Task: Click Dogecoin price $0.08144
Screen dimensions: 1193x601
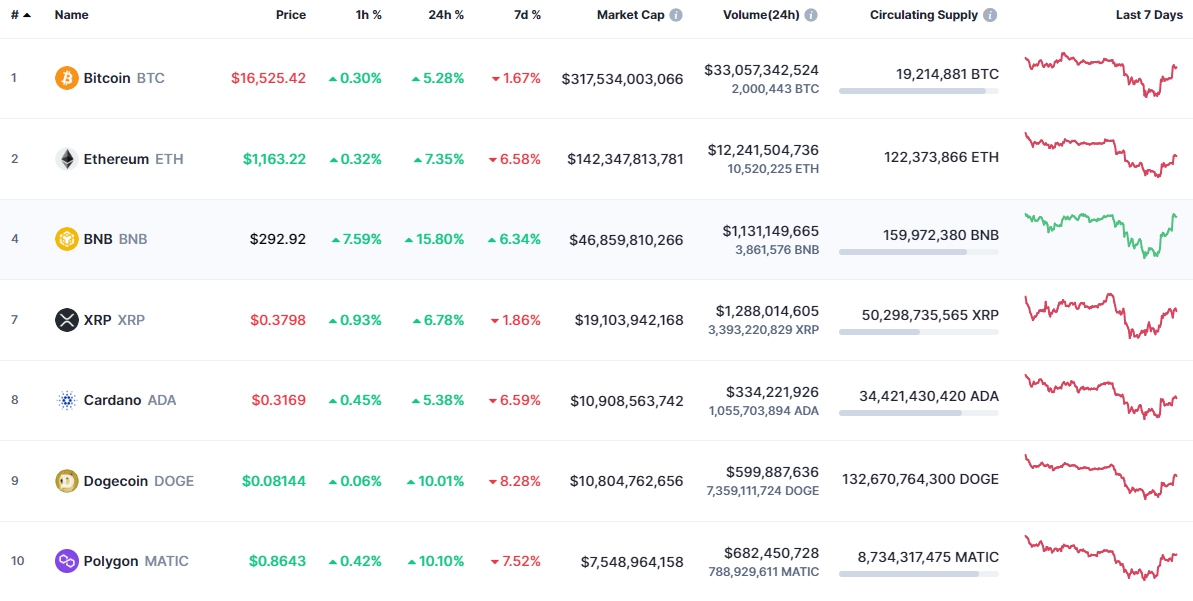Action: tap(274, 481)
